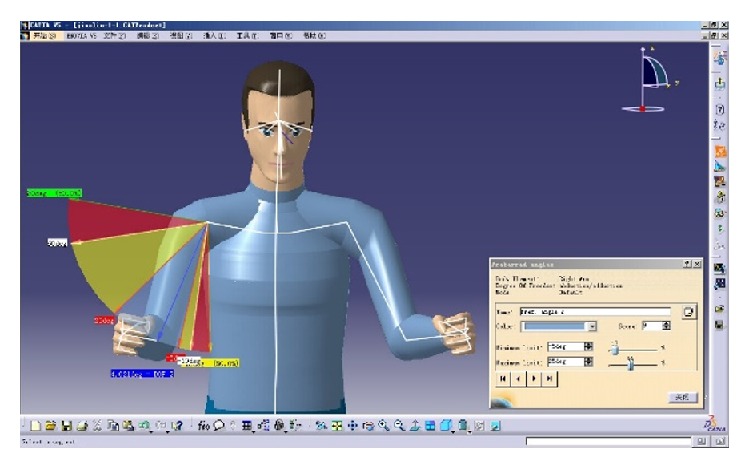
Task: Click the Normal View icon
Action: click(x=415, y=425)
